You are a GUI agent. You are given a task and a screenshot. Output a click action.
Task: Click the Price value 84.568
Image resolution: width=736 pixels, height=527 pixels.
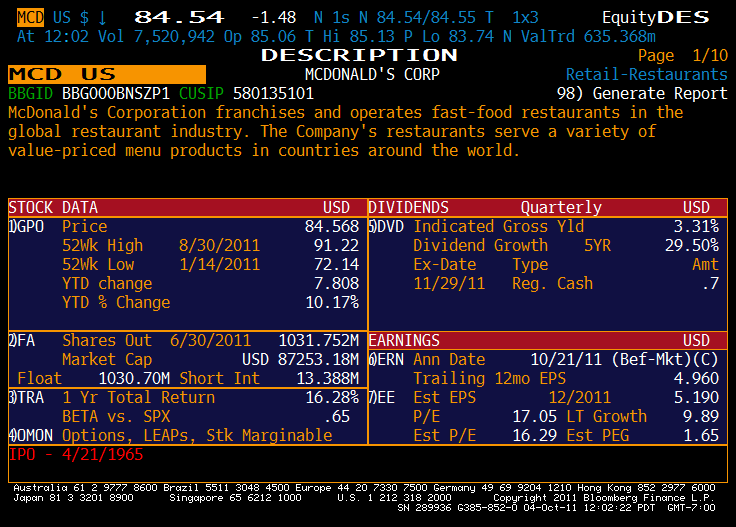tap(332, 227)
